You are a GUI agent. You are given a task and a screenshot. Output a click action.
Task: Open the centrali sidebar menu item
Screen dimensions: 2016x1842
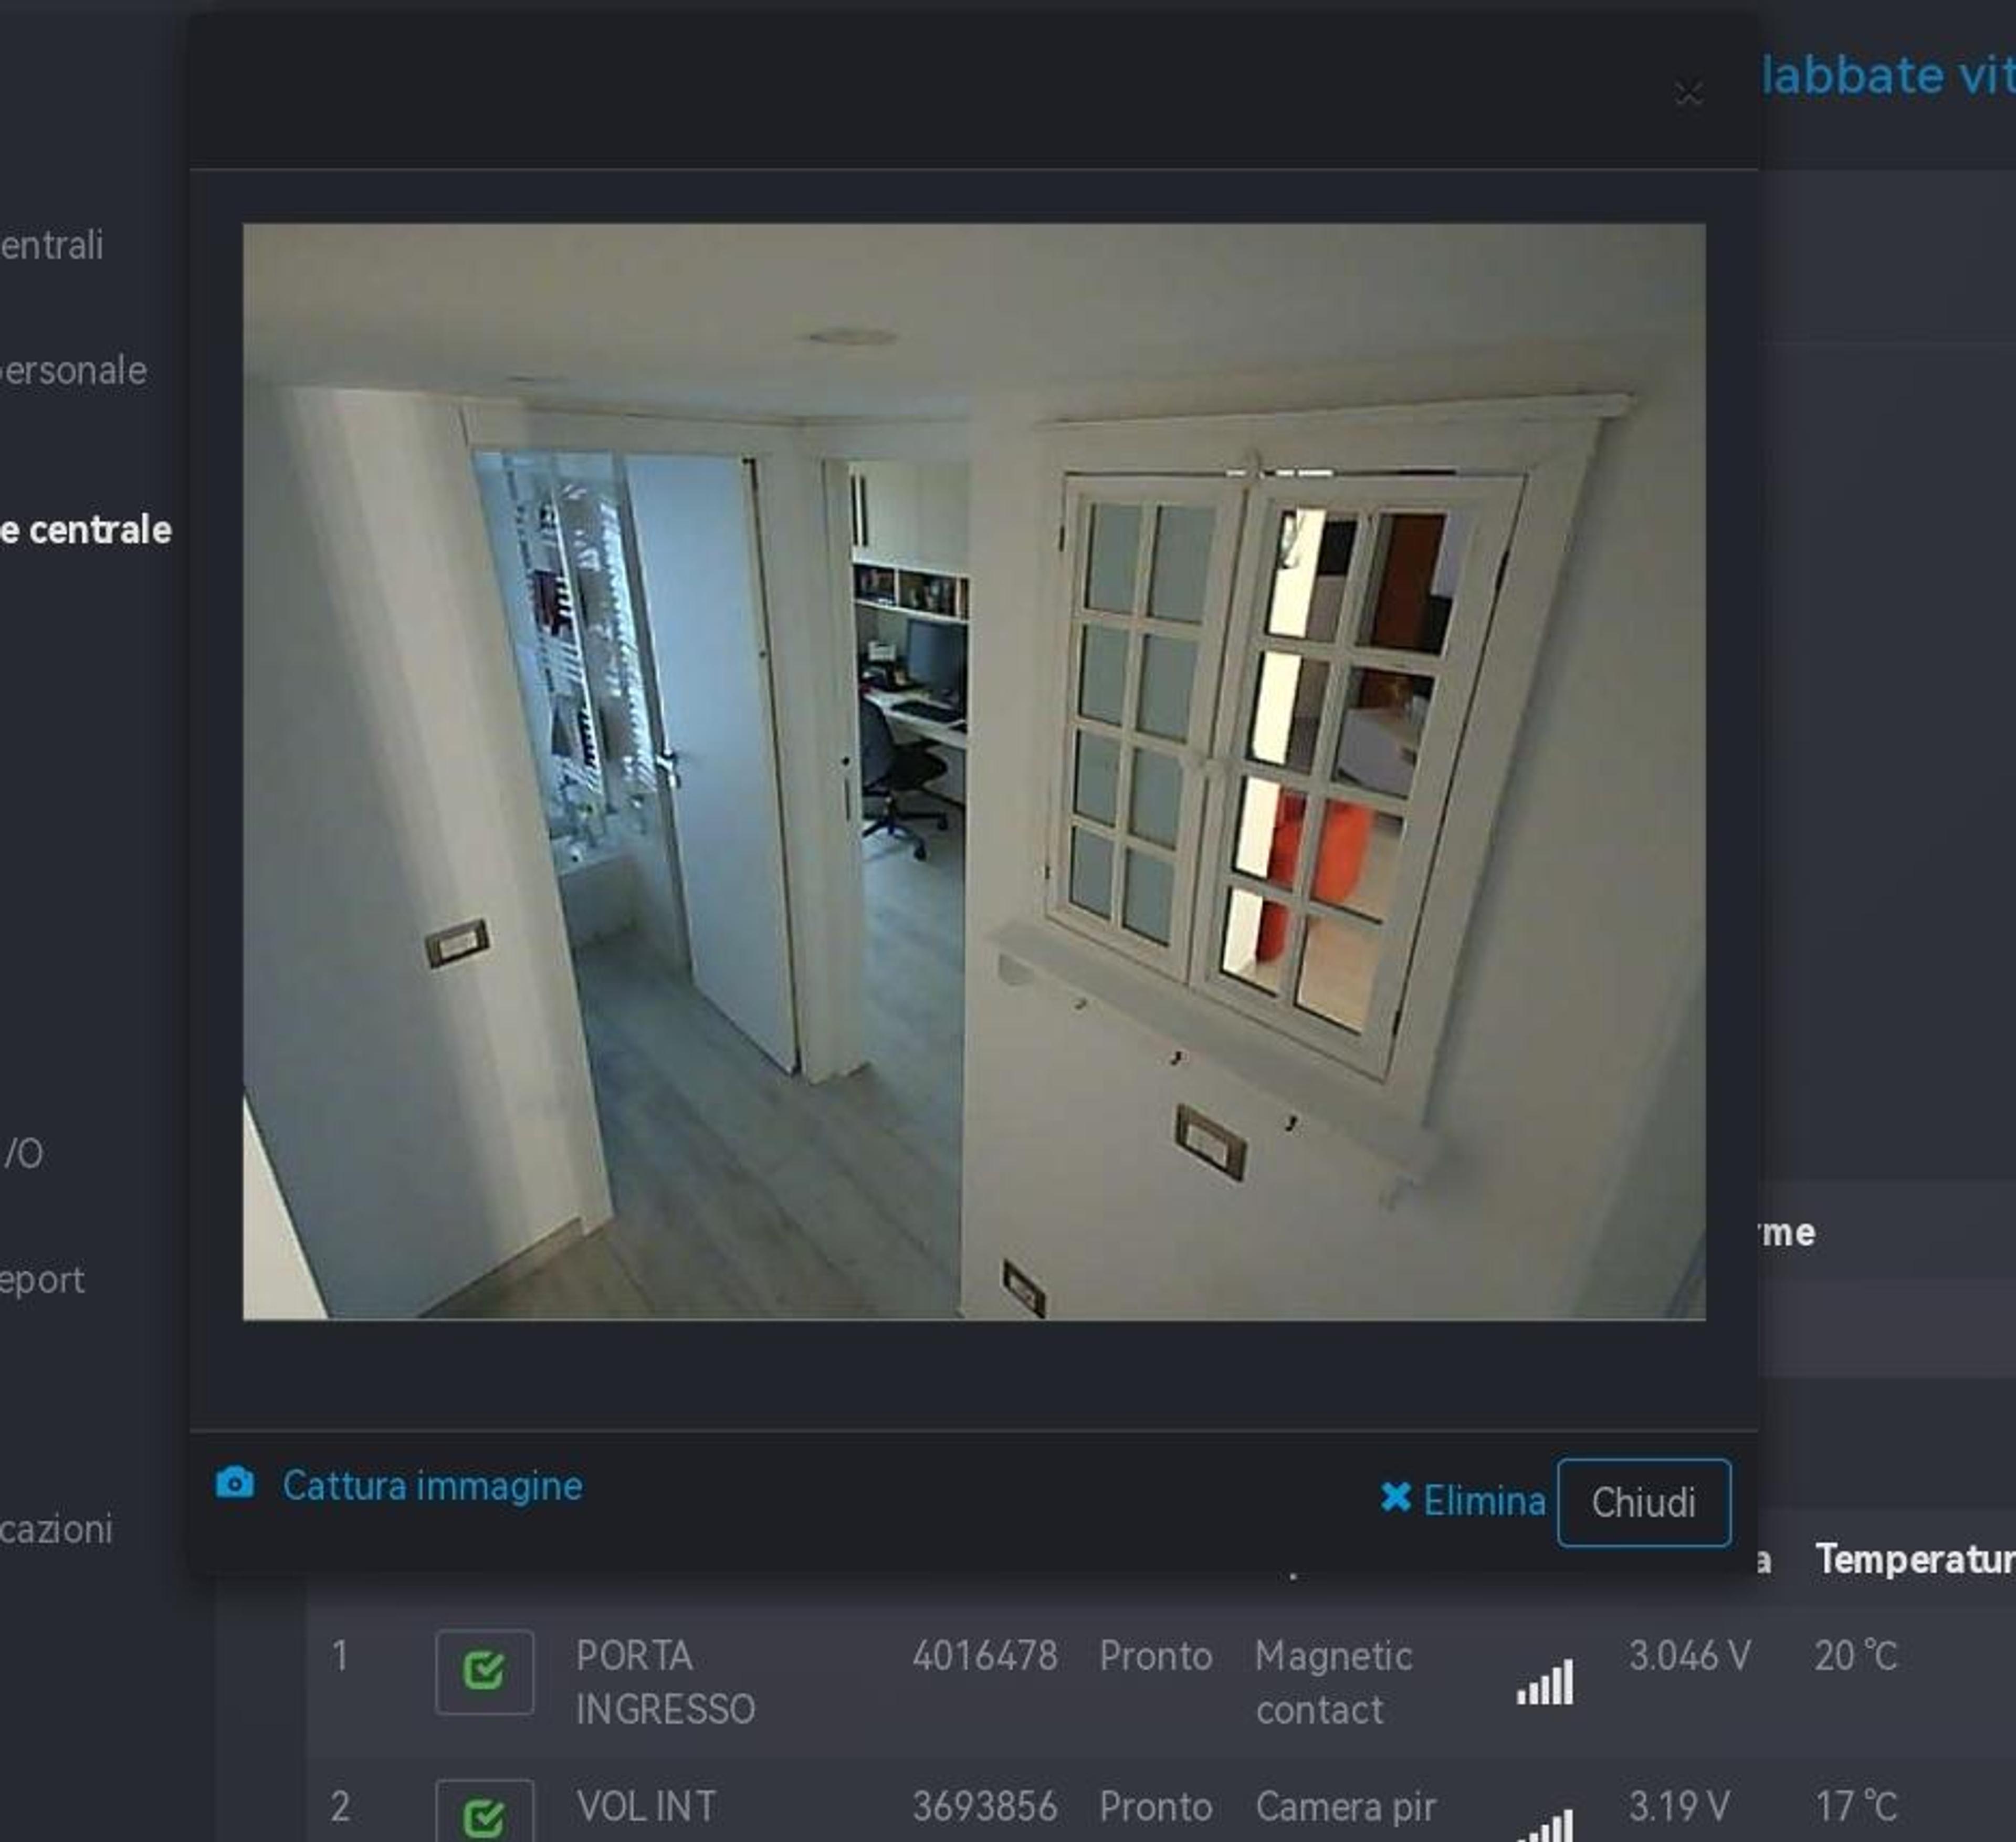tap(52, 245)
